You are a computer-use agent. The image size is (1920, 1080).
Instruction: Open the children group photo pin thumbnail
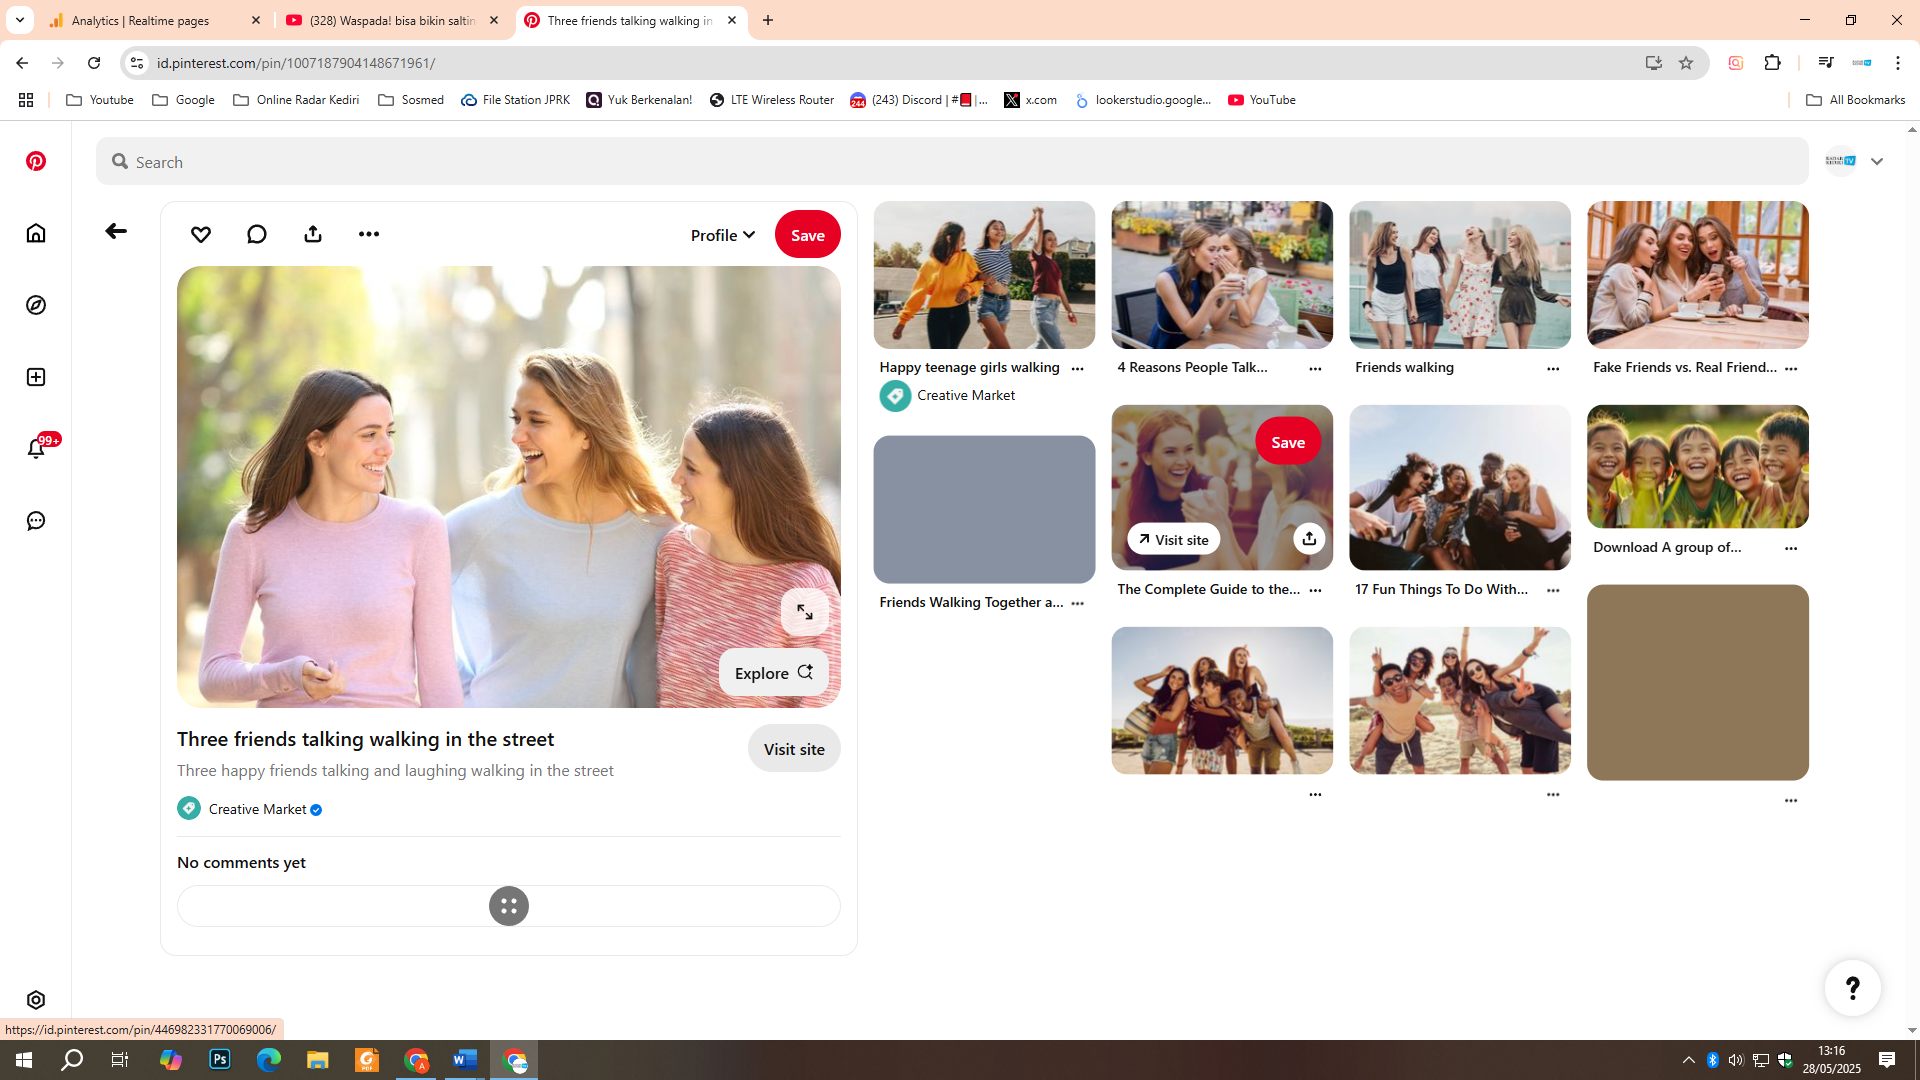click(x=1698, y=467)
